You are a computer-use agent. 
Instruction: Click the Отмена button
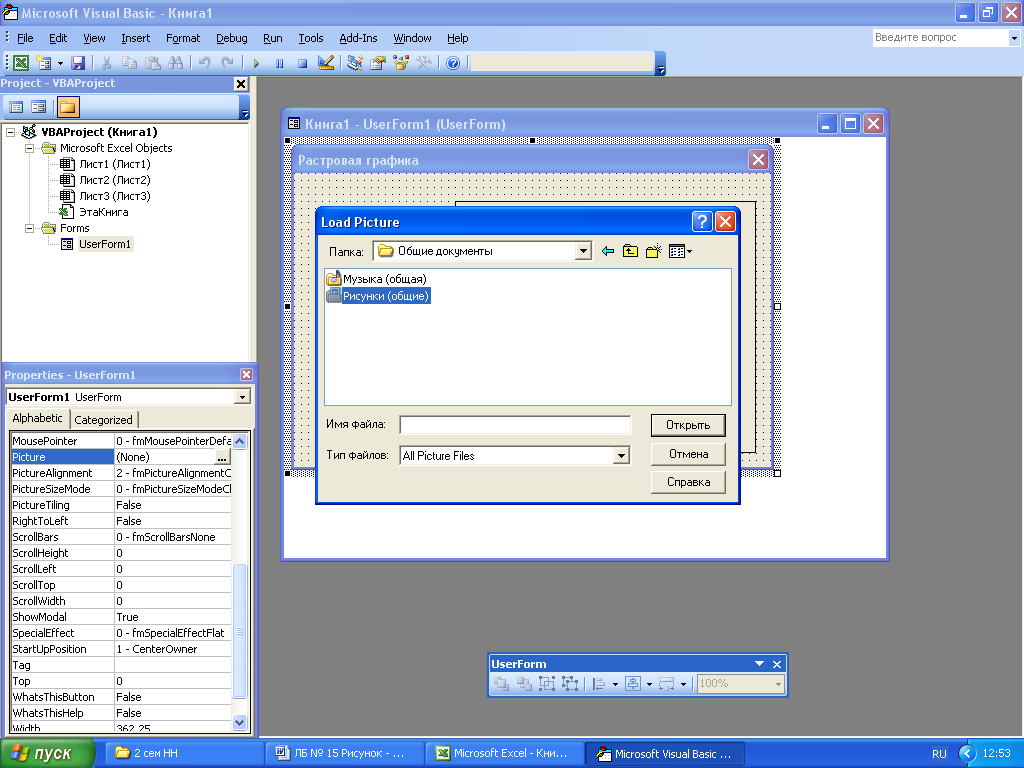click(x=688, y=454)
